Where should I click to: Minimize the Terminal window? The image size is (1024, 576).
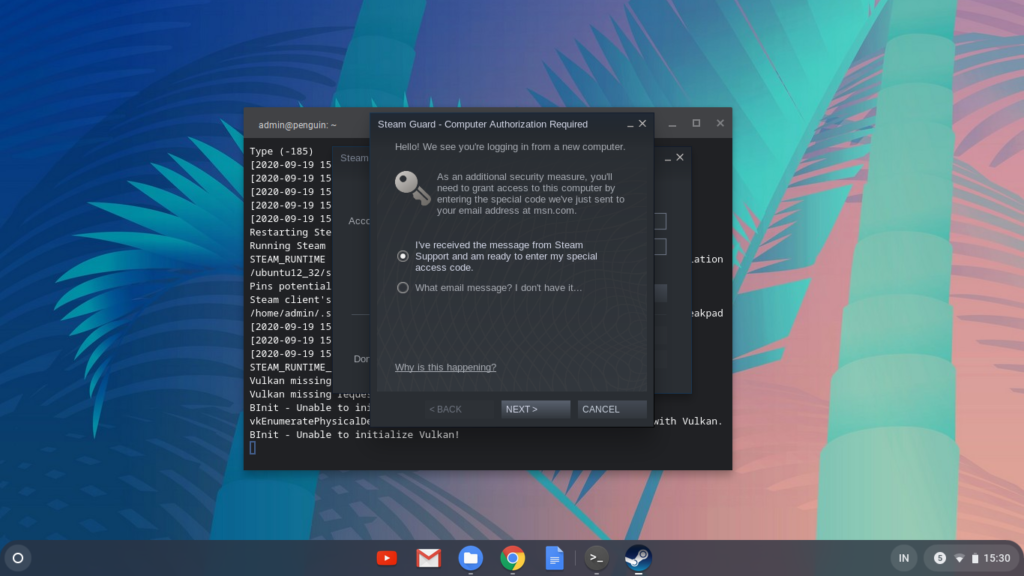(672, 123)
